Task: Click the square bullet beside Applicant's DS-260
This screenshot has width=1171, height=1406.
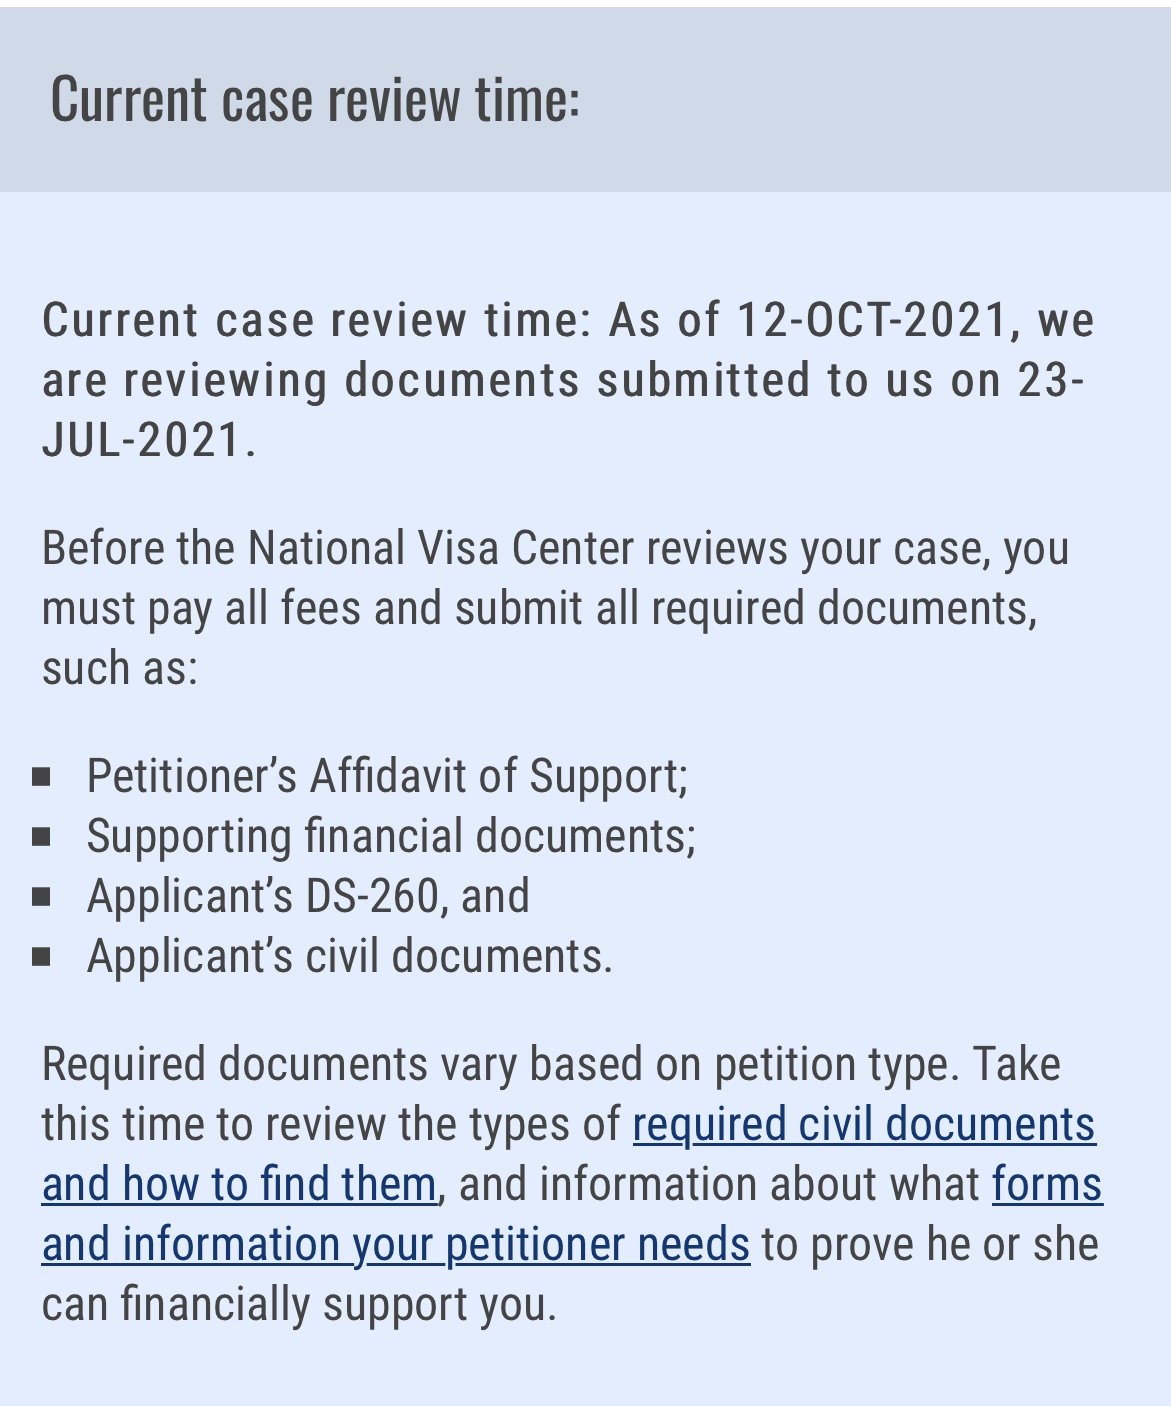Action: point(41,897)
